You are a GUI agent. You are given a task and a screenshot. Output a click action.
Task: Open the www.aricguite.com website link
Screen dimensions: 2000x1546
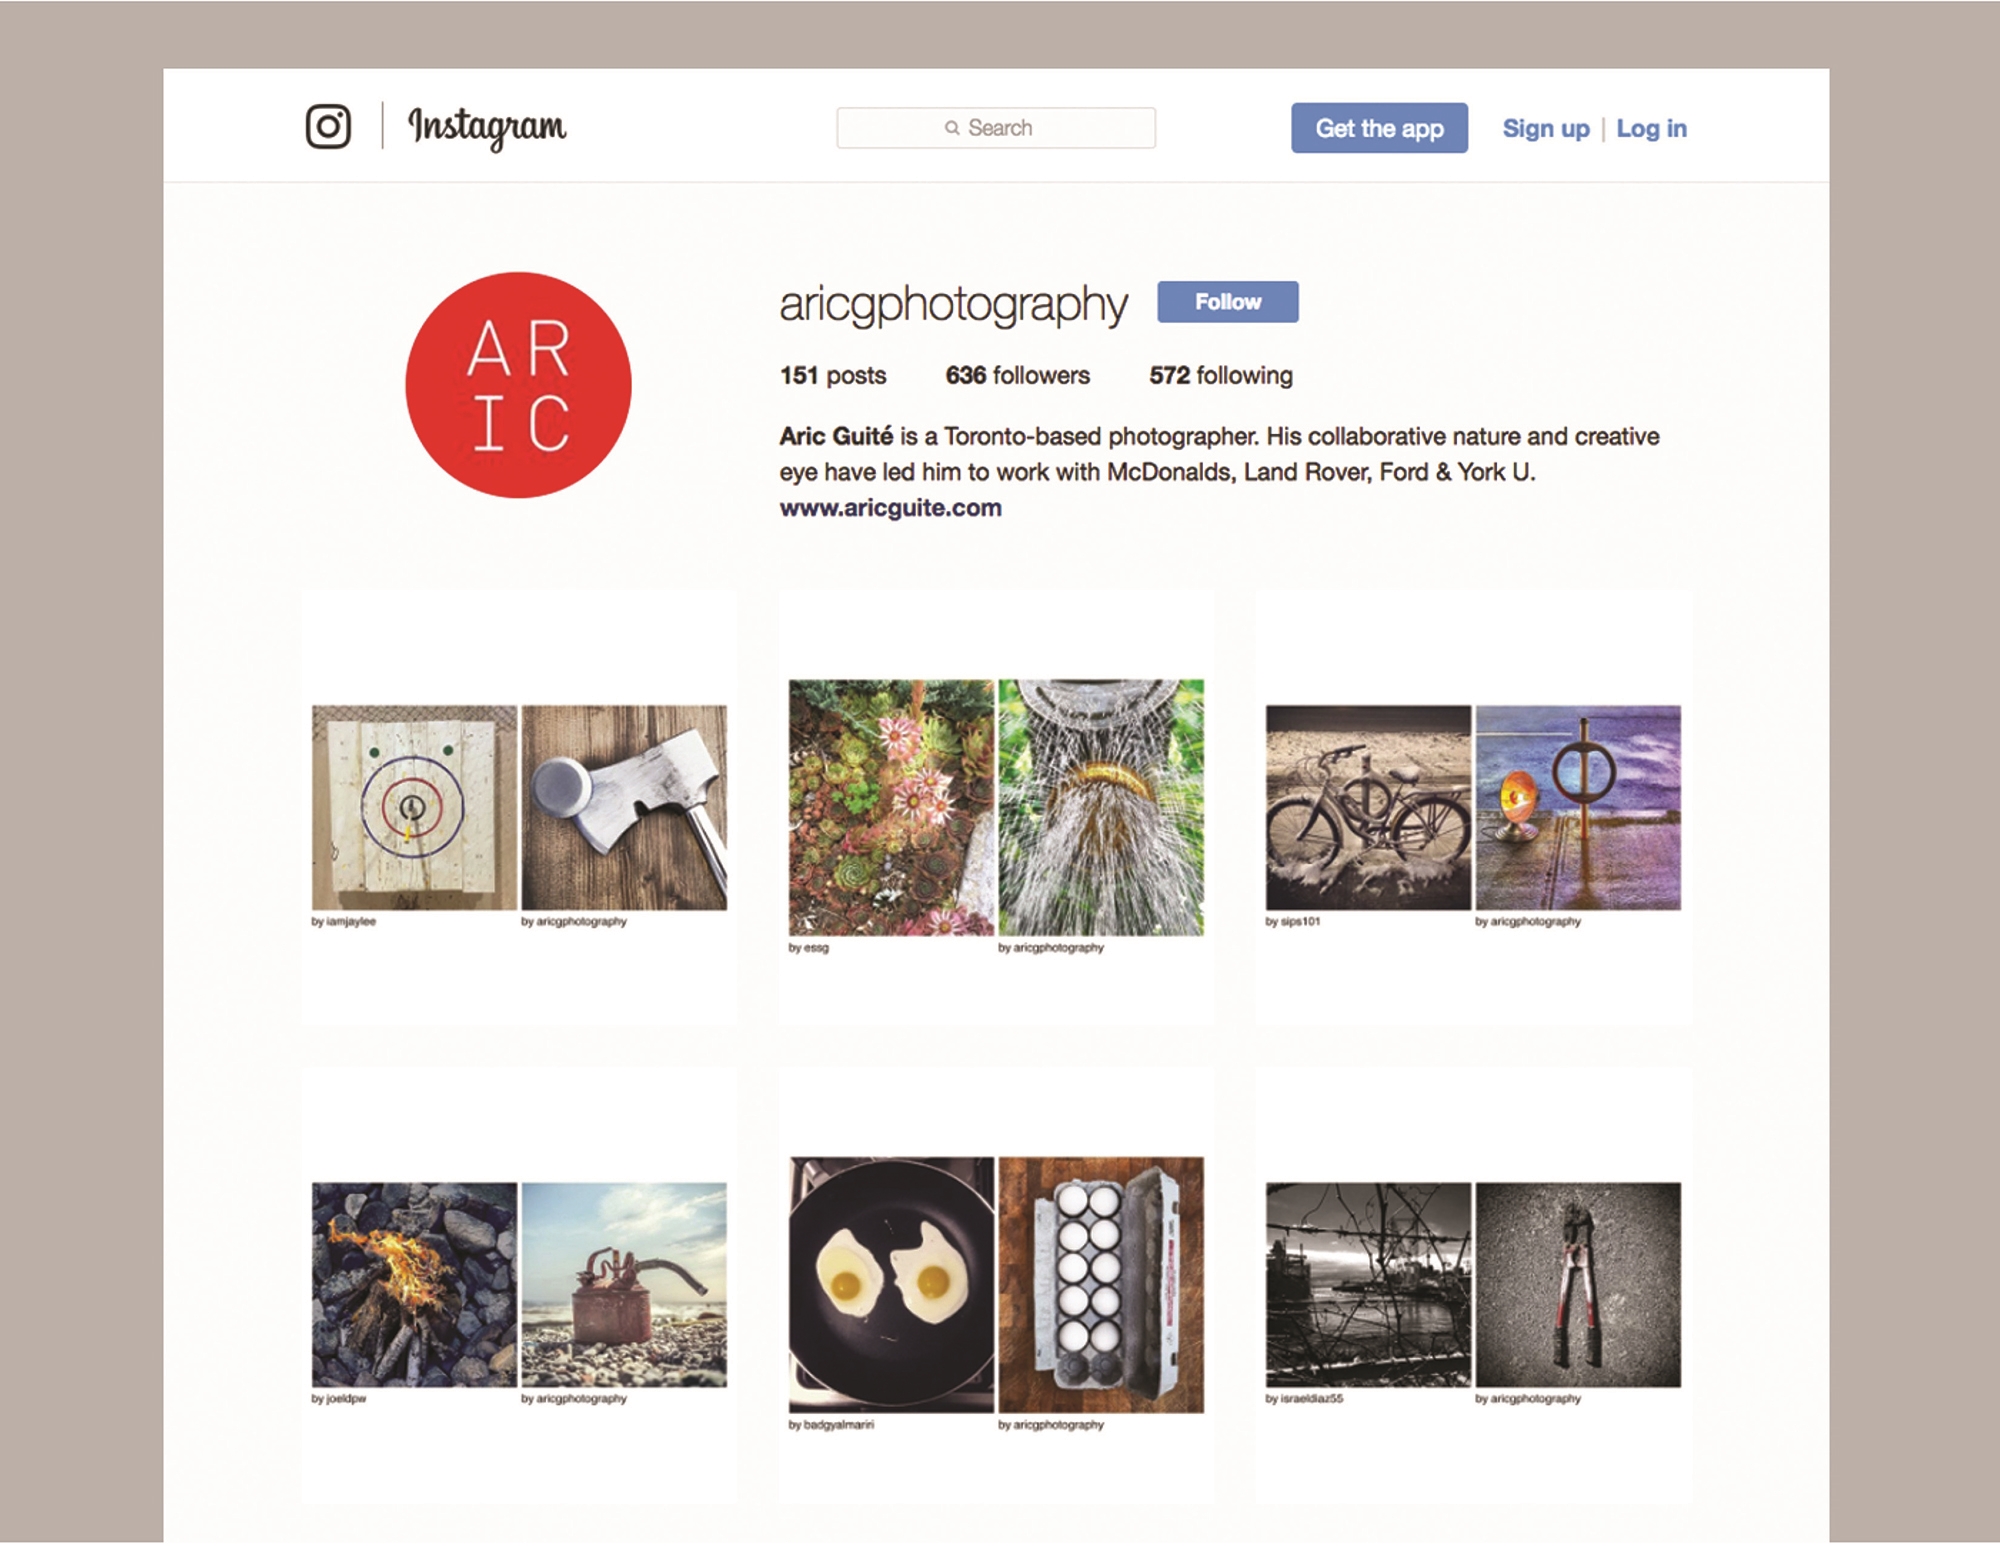pyautogui.click(x=890, y=508)
